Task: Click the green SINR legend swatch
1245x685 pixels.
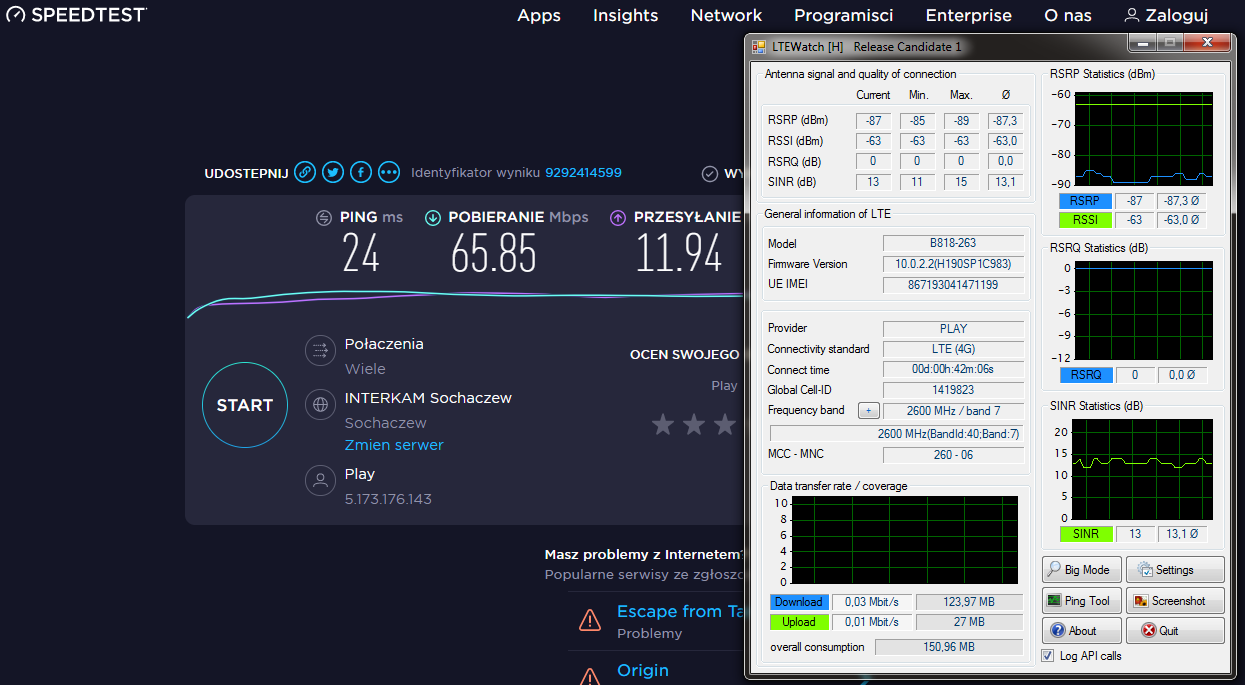Action: 1085,534
